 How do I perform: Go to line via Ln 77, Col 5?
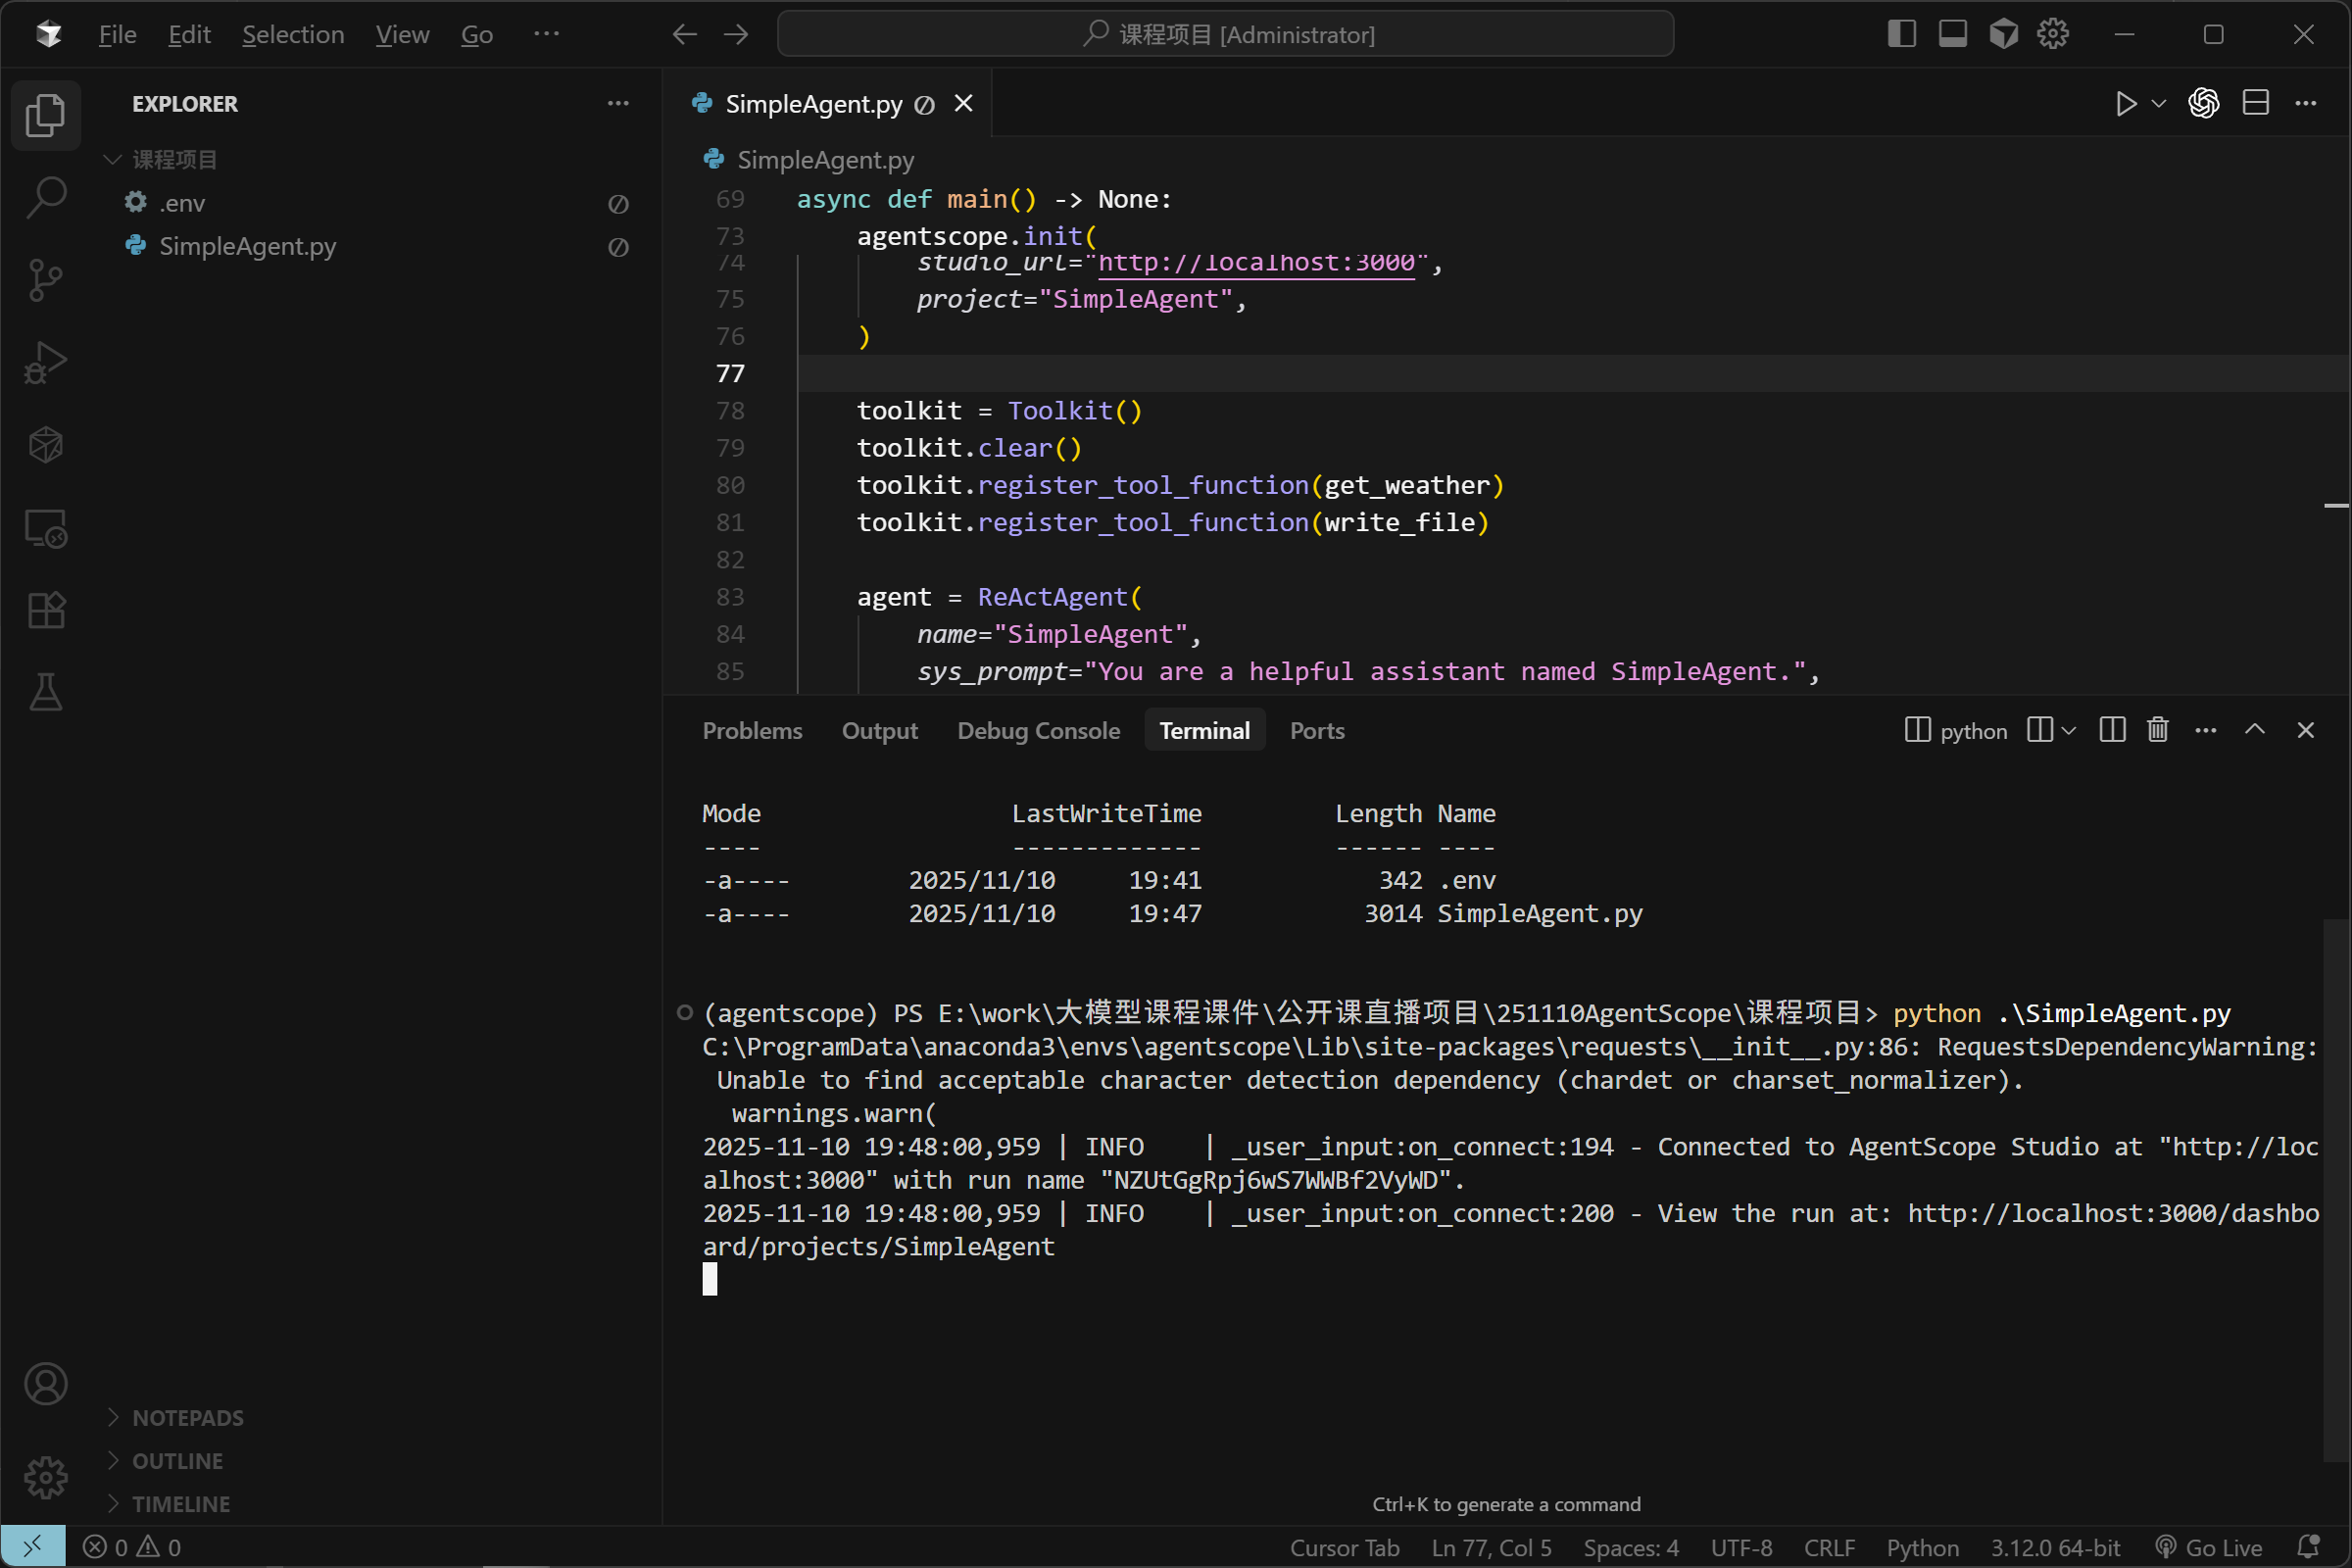[1491, 1547]
